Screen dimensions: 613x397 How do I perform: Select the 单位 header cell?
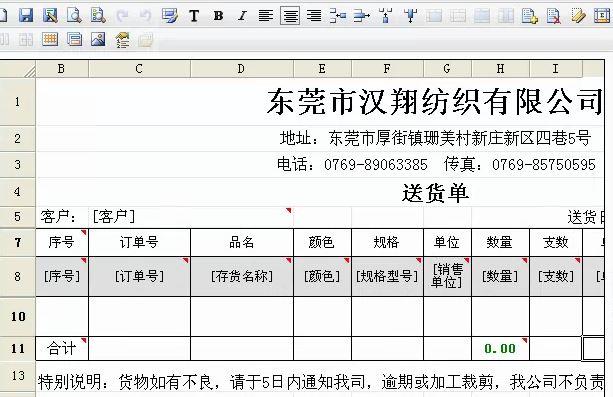[x=447, y=243]
